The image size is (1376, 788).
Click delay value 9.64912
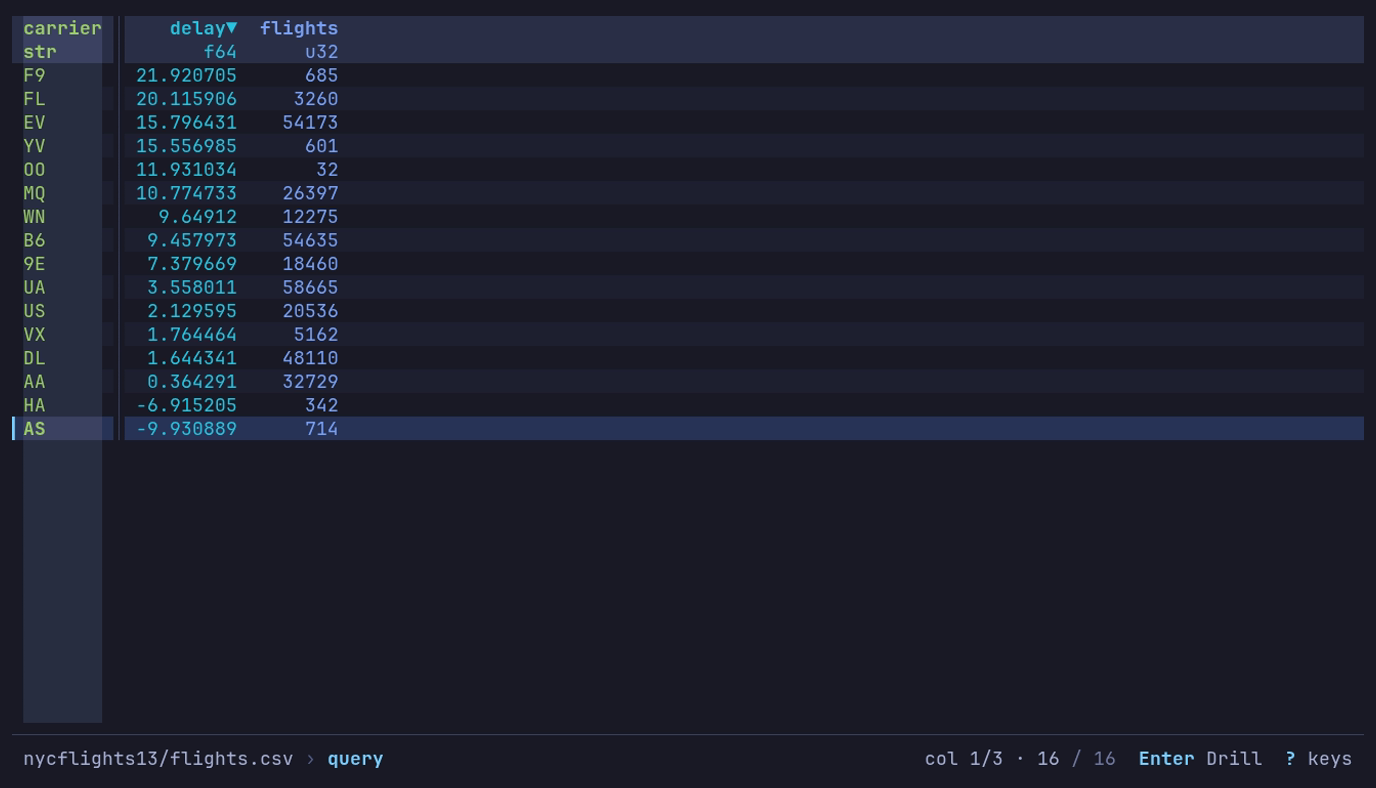198,217
